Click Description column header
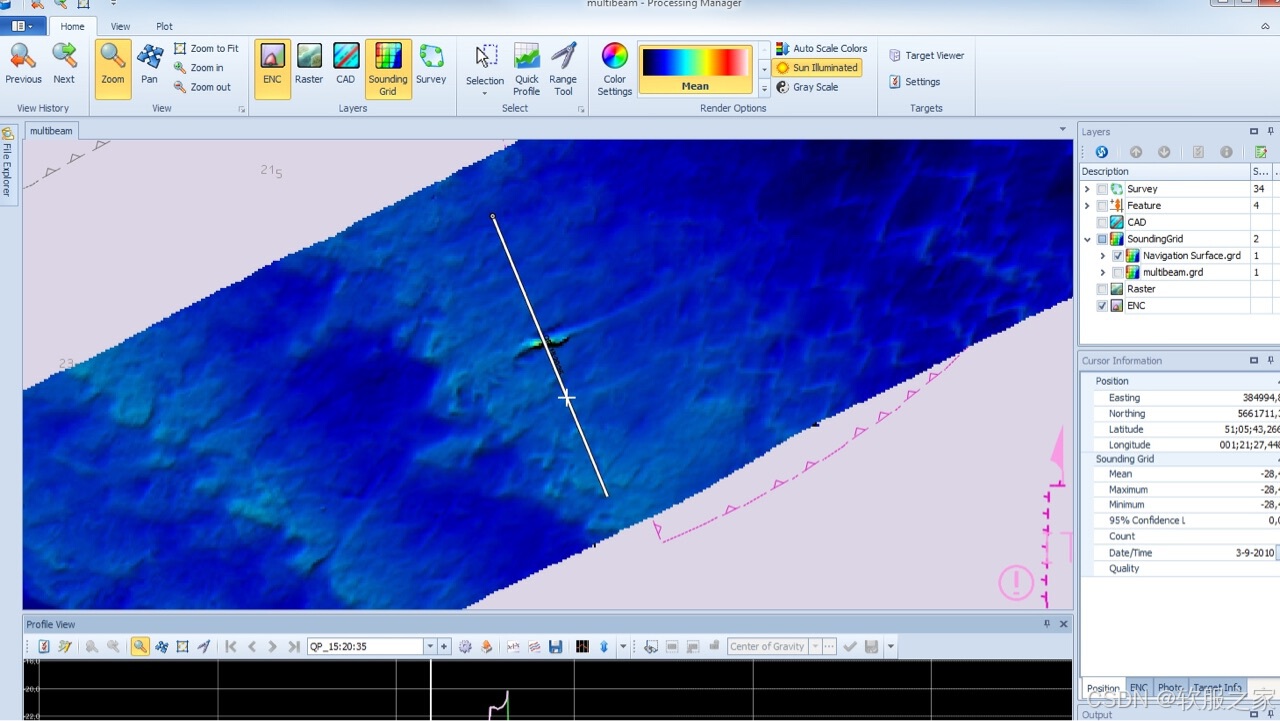The width and height of the screenshot is (1280, 721). [1164, 172]
